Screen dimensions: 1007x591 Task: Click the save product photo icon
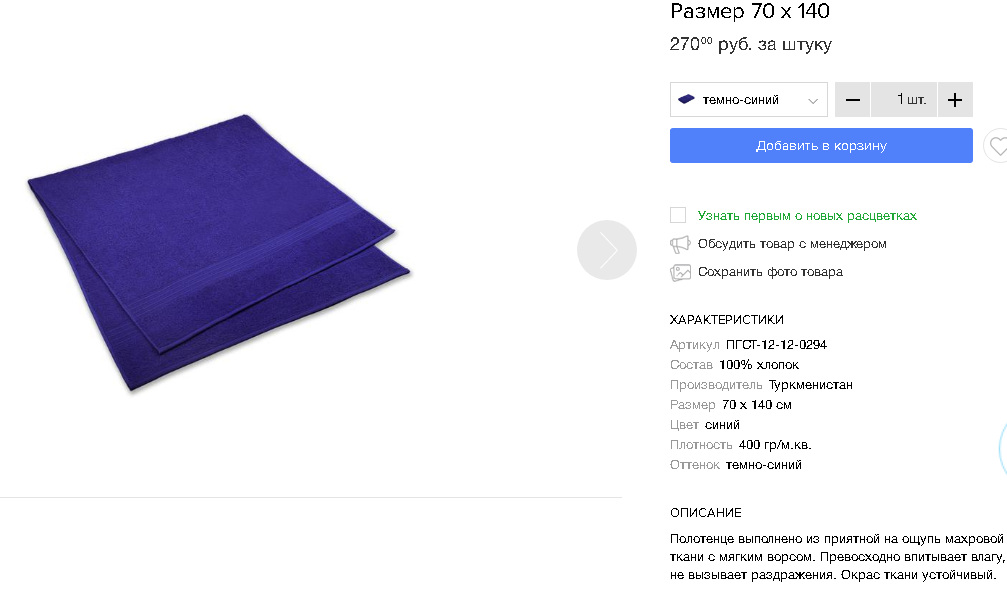coord(680,272)
